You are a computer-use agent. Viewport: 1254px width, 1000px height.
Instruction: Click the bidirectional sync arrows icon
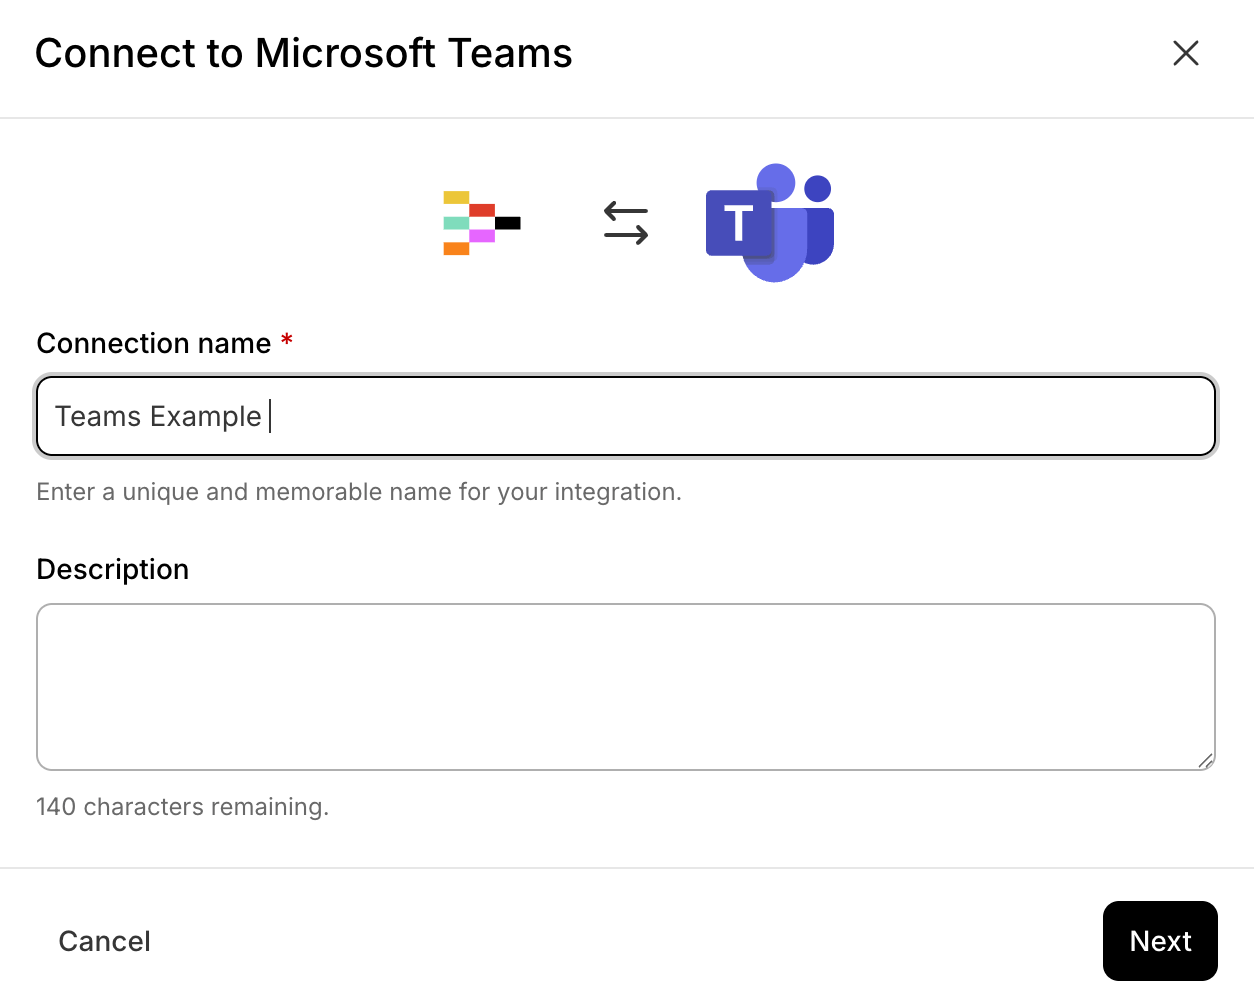click(x=626, y=223)
